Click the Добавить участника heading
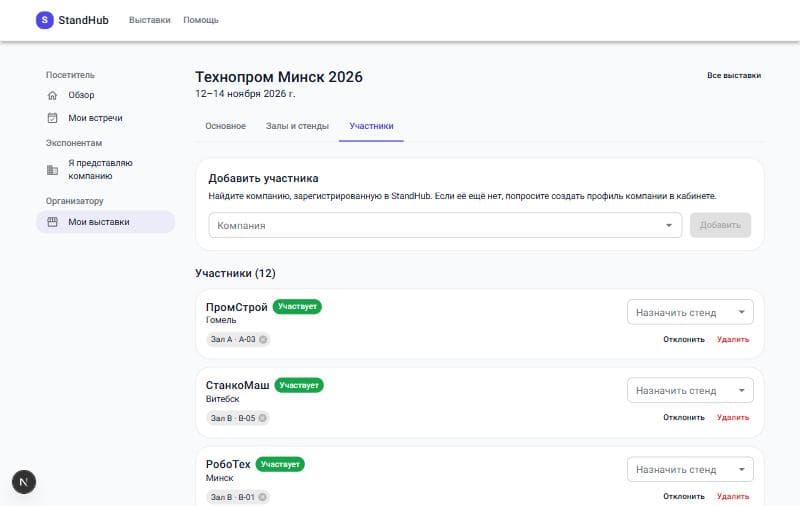 pyautogui.click(x=263, y=179)
